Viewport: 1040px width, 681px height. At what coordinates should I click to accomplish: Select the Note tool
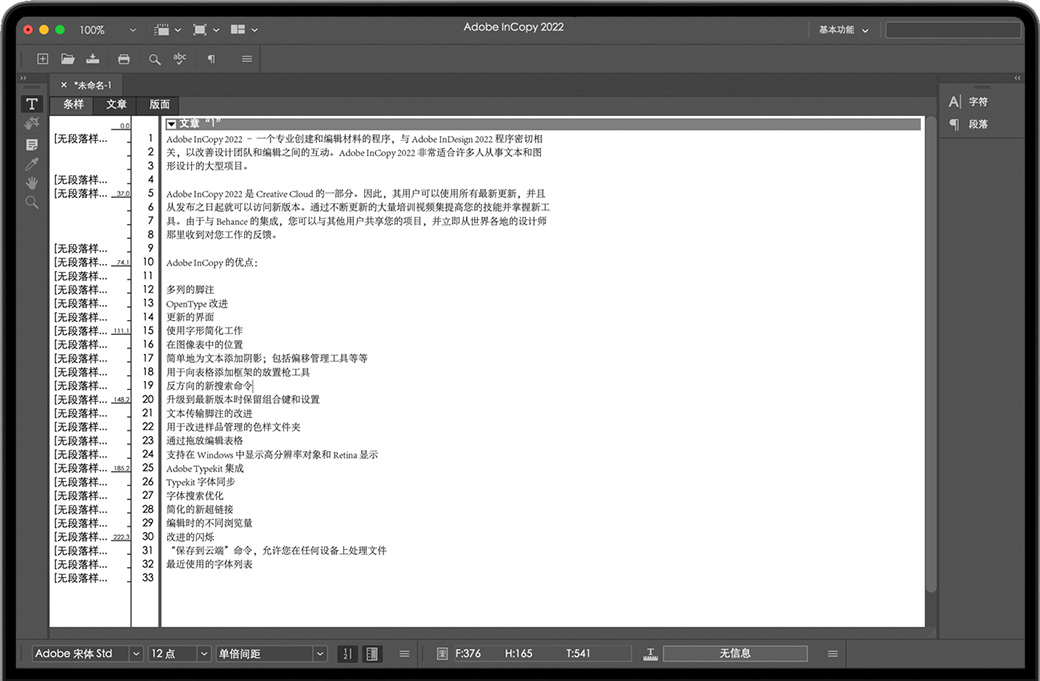pyautogui.click(x=32, y=145)
